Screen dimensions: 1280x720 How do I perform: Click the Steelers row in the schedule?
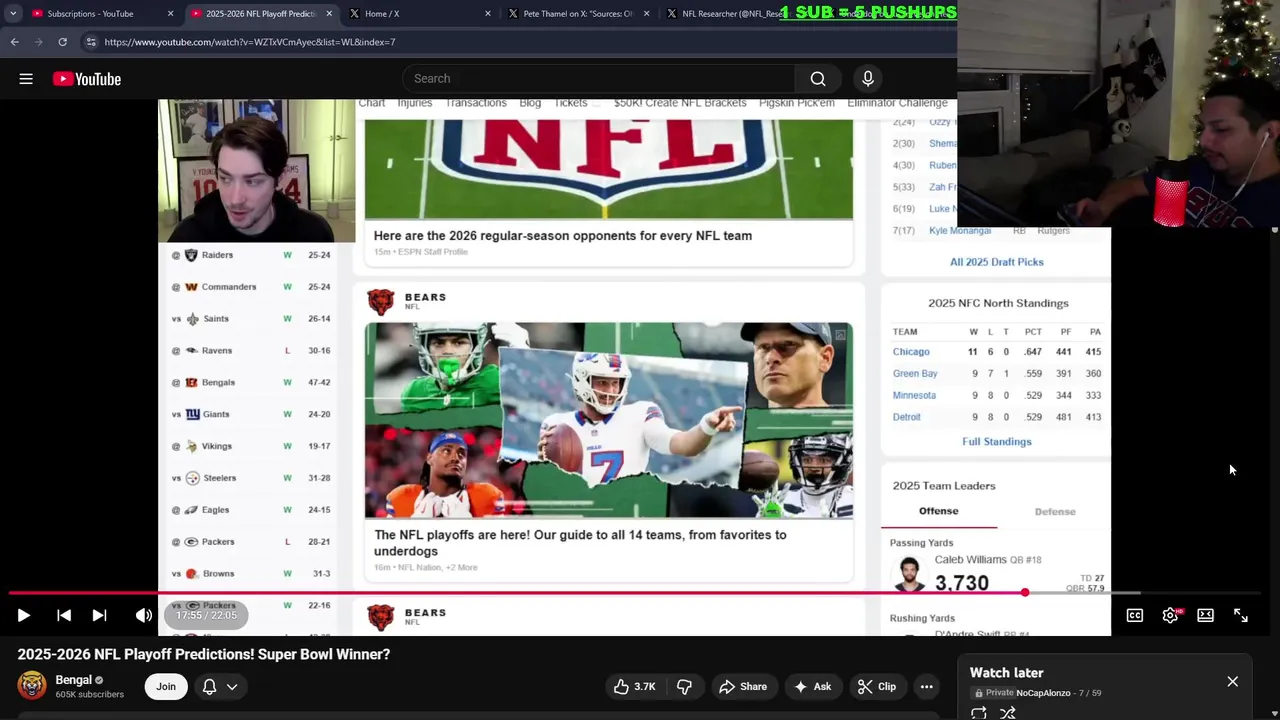click(250, 478)
